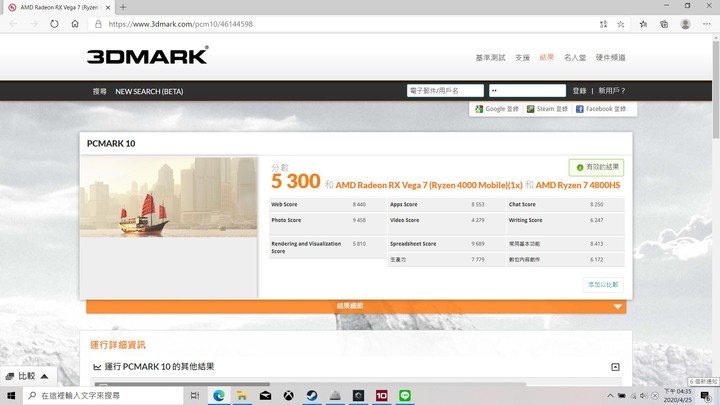The height and width of the screenshot is (405, 720).
Task: Click the 有效的結果 badge
Action: [x=596, y=167]
